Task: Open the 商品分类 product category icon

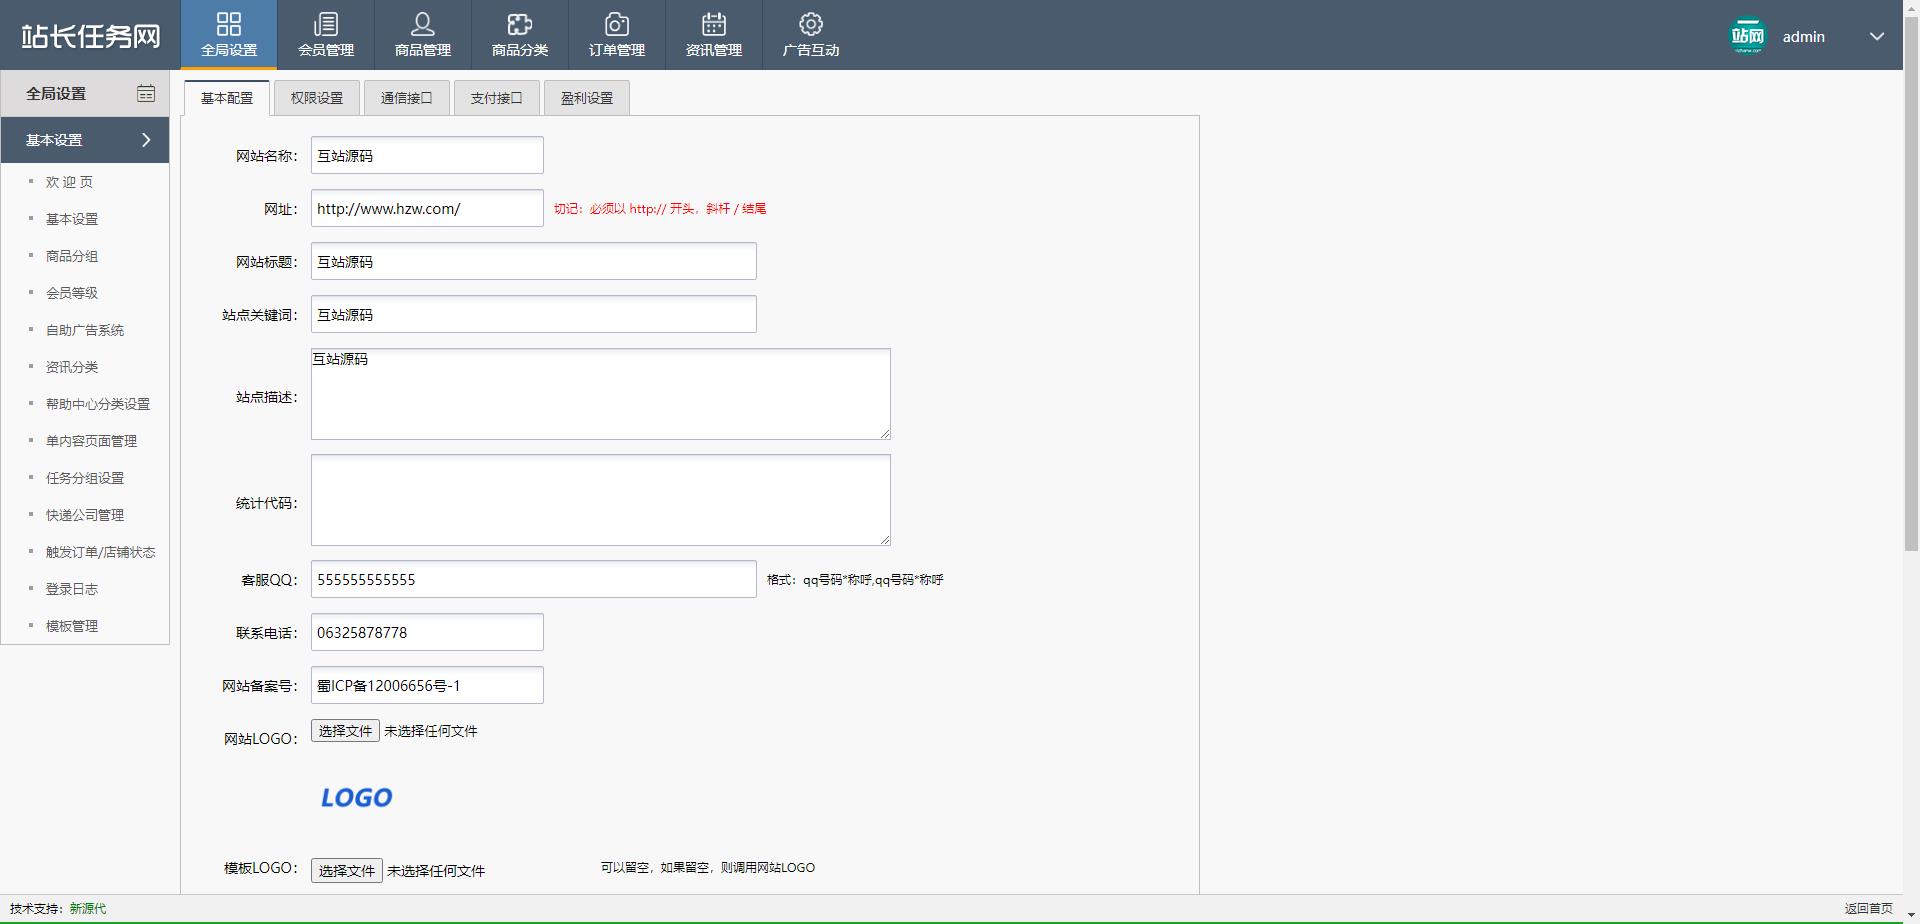Action: point(520,24)
